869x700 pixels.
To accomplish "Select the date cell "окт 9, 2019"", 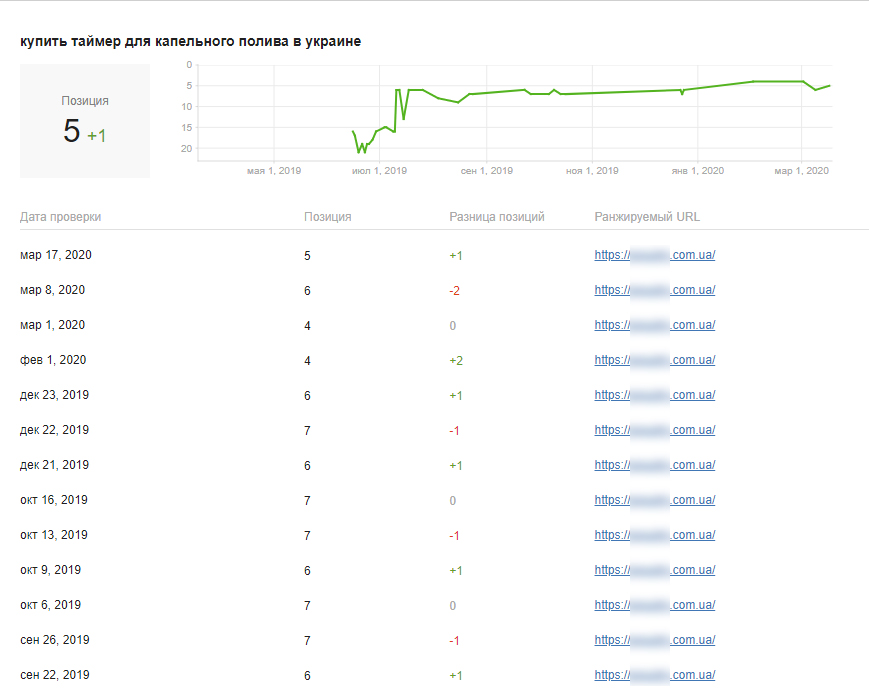I will pyautogui.click(x=50, y=569).
